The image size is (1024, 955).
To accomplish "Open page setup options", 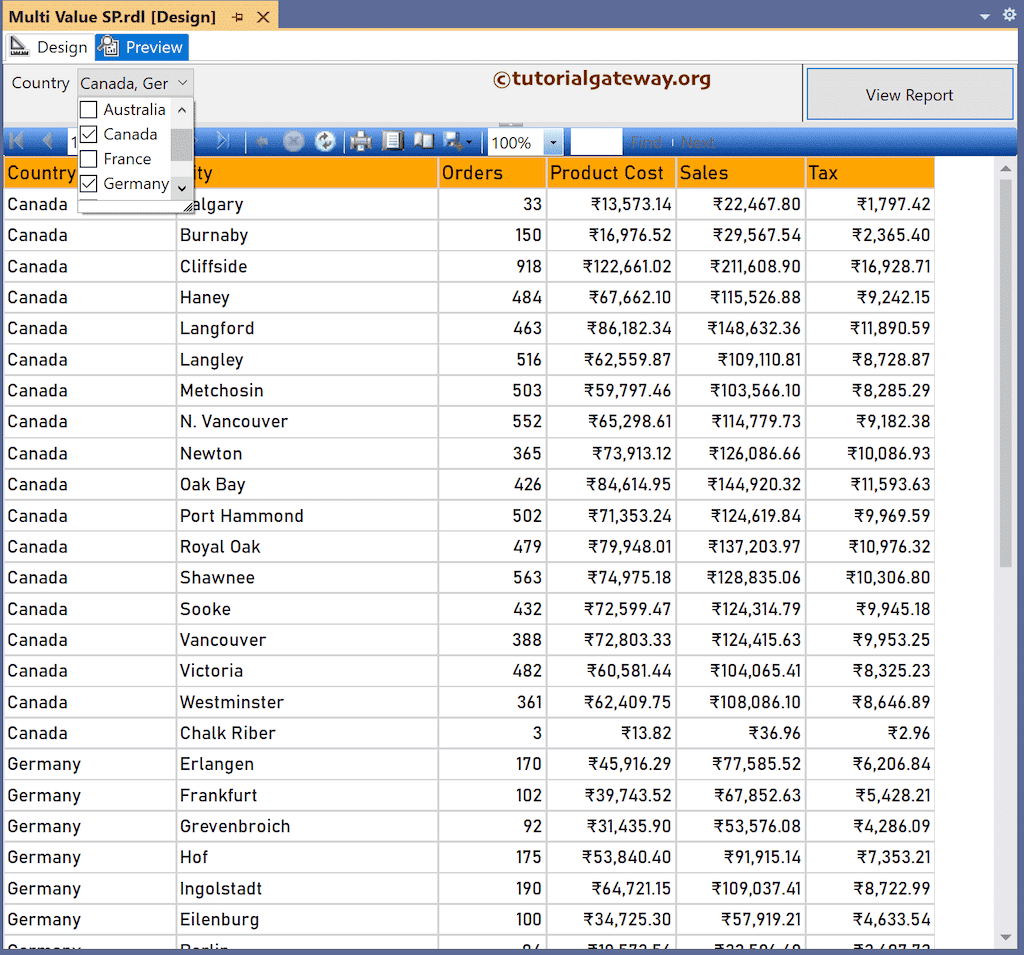I will [422, 140].
